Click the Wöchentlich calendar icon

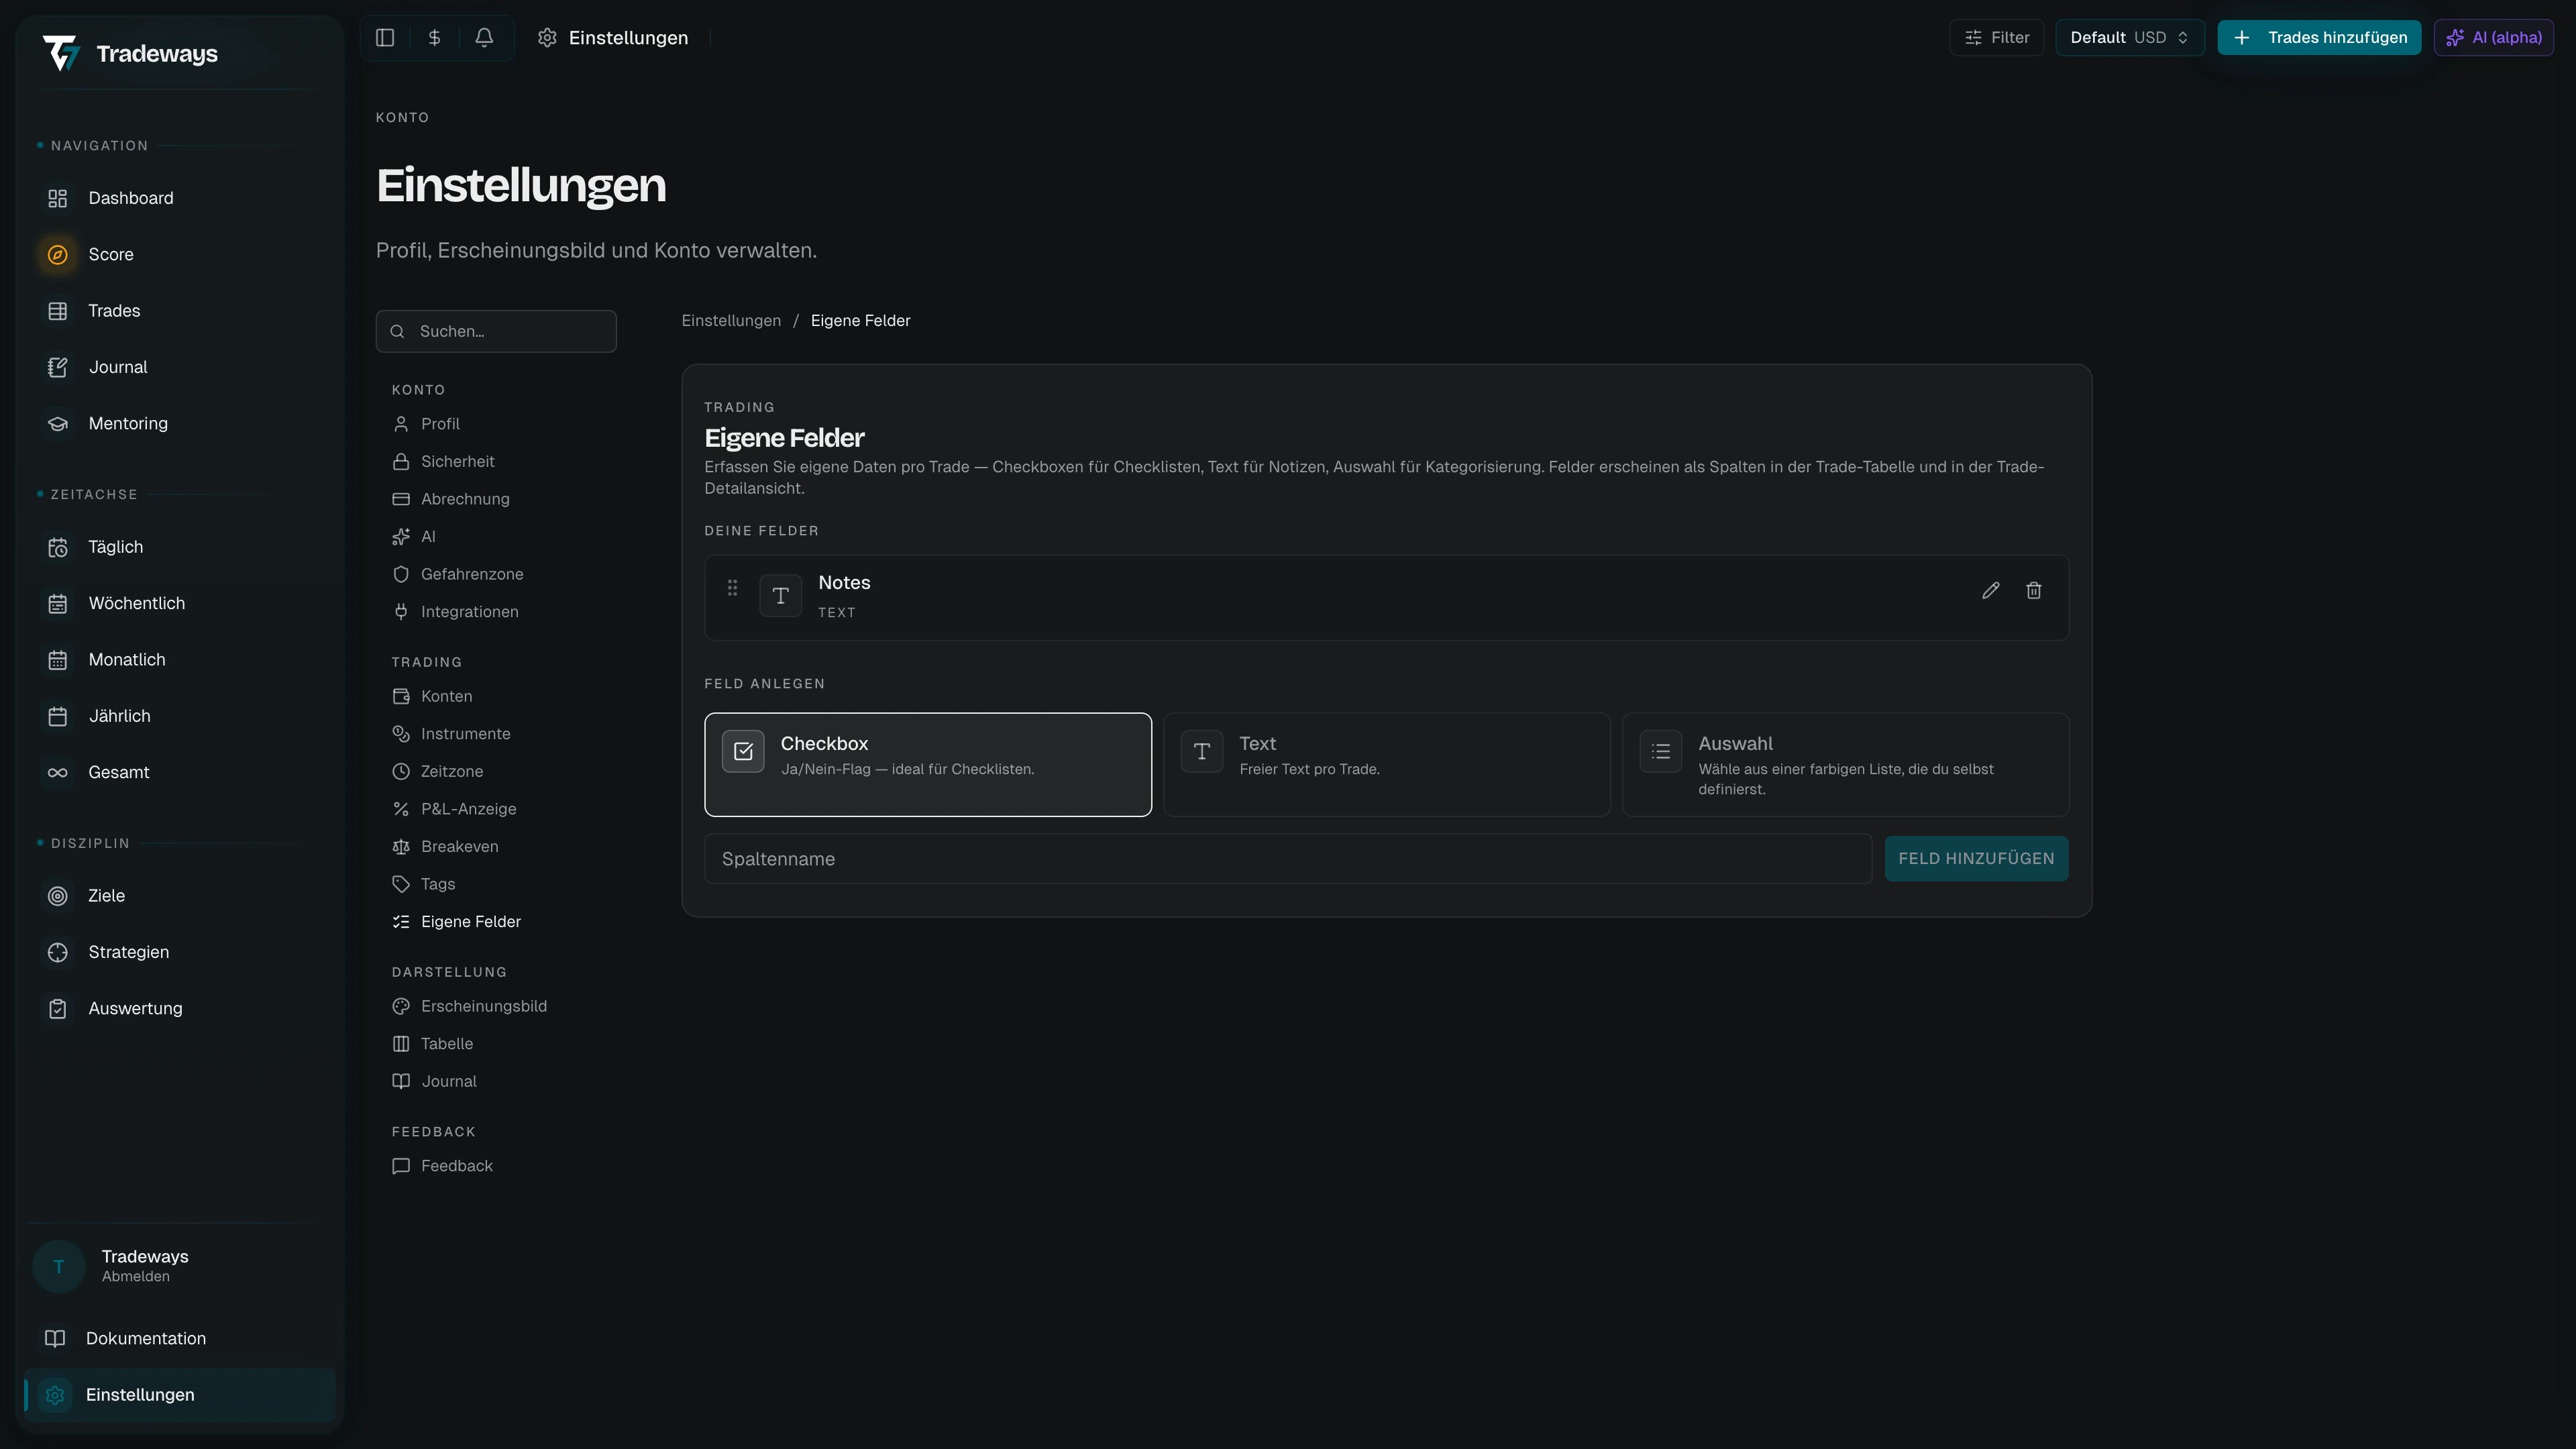[x=58, y=604]
